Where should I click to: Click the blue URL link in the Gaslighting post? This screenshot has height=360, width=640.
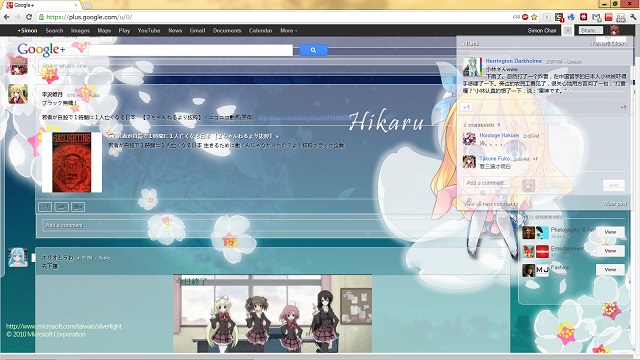tap(304, 118)
